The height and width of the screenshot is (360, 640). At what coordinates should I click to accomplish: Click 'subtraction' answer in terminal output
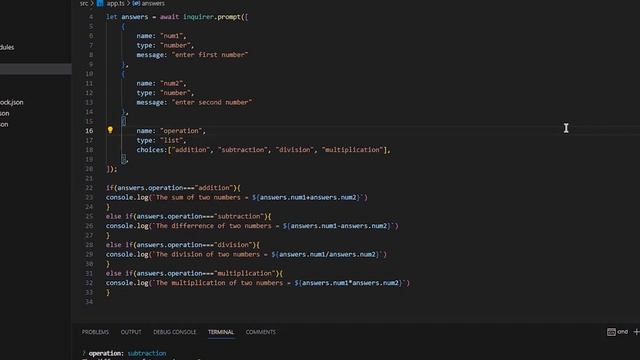[147, 353]
